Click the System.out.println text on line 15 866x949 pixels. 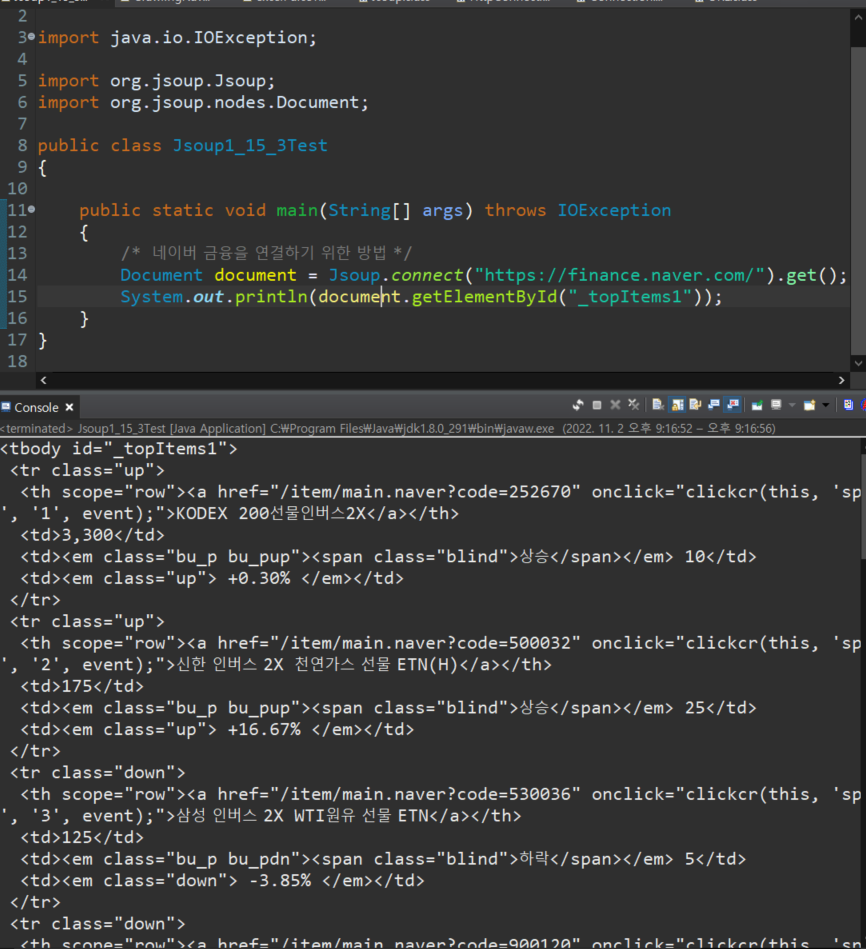tap(214, 297)
